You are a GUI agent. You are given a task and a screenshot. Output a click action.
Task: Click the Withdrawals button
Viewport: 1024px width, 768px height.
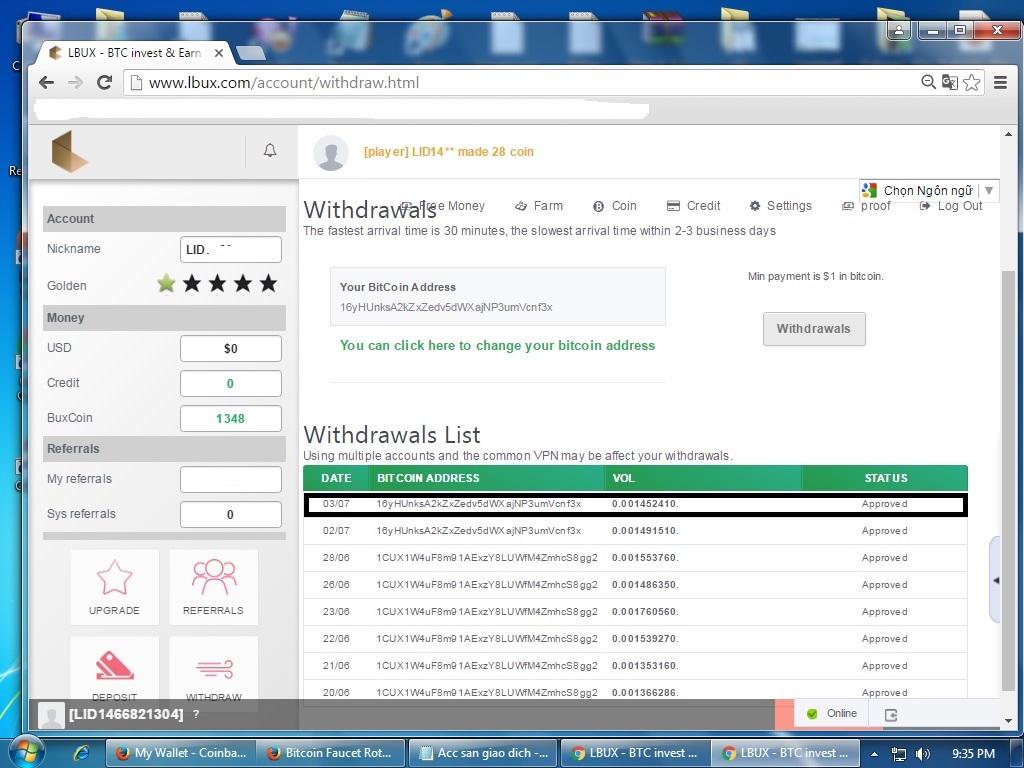814,329
